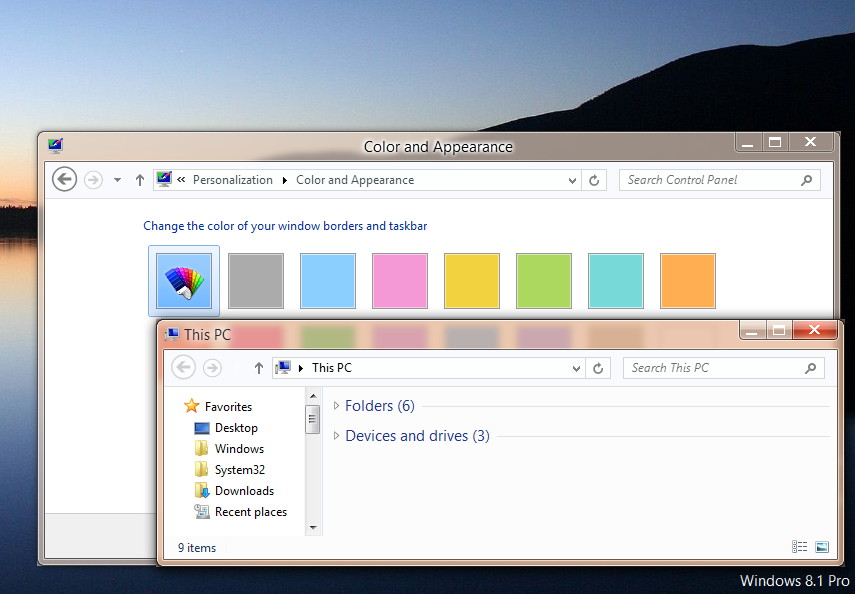Open Color and Appearance title bar system icon

[55, 145]
